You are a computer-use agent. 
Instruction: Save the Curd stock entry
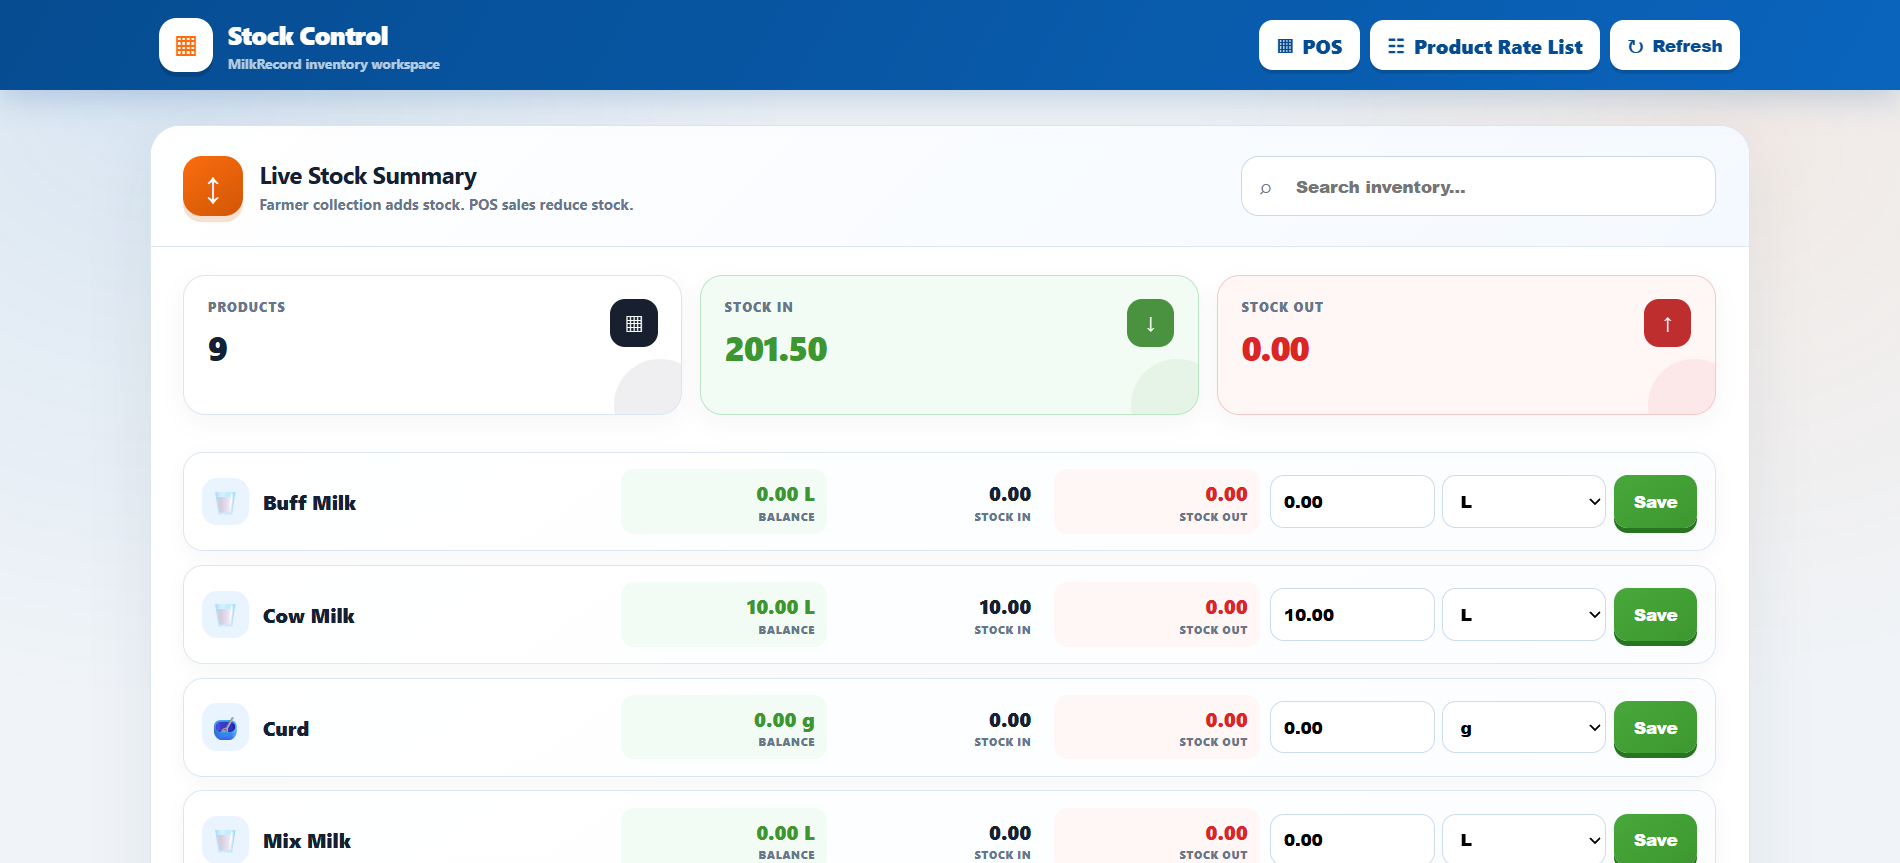click(x=1655, y=728)
